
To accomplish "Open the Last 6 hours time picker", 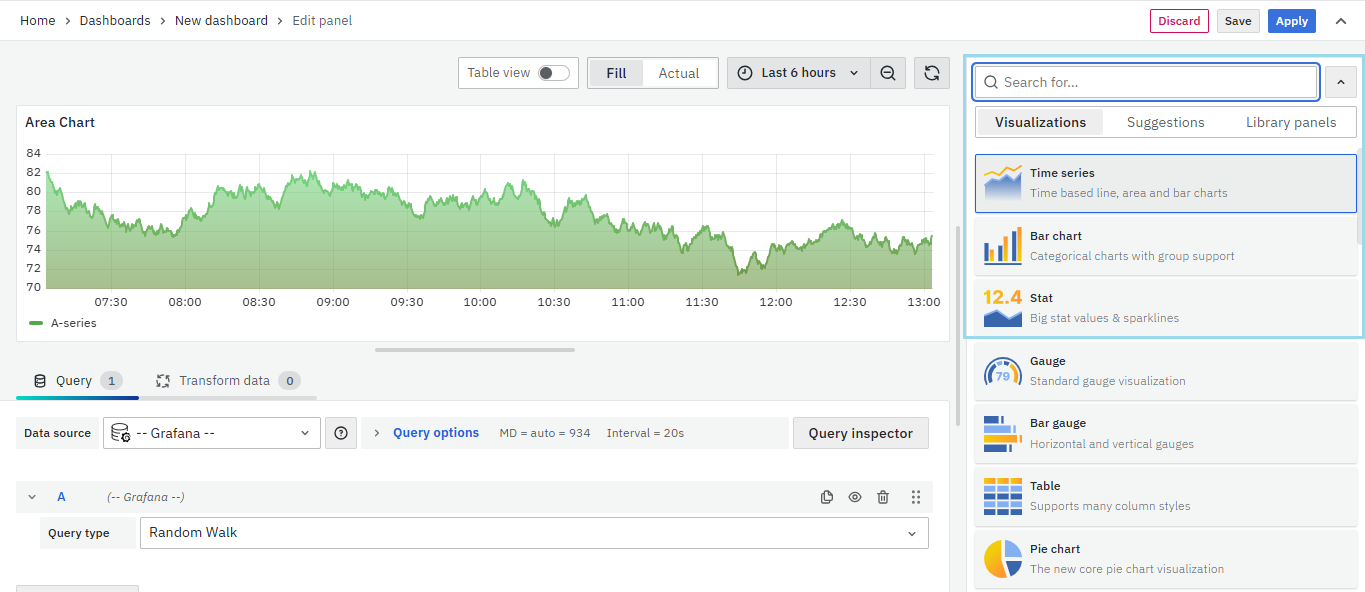I will tap(798, 73).
